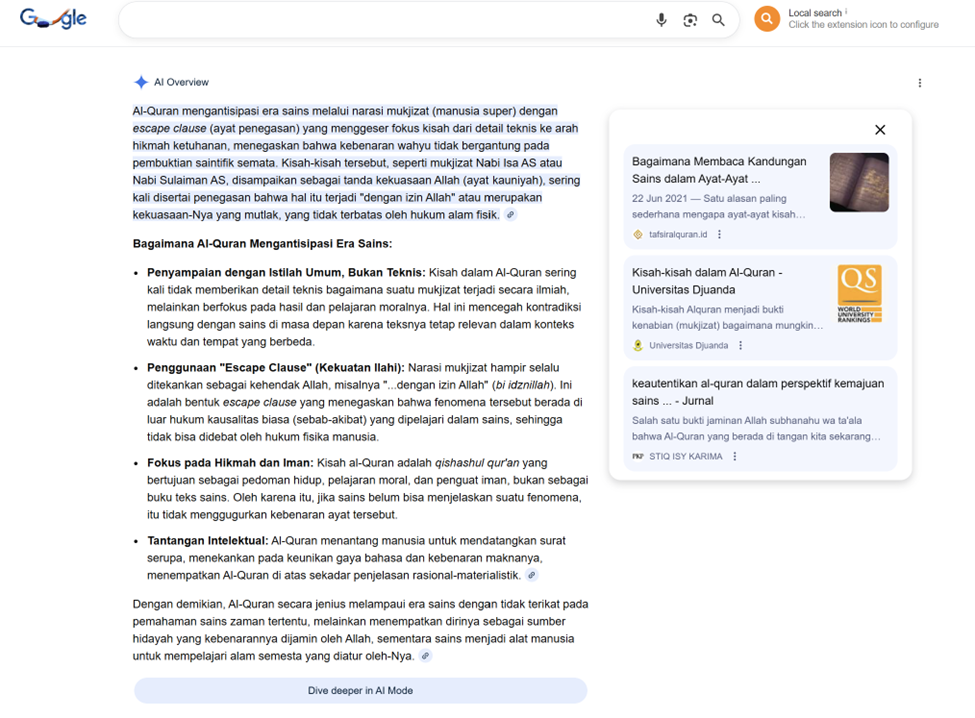Click the voice search microphone icon

tap(661, 20)
